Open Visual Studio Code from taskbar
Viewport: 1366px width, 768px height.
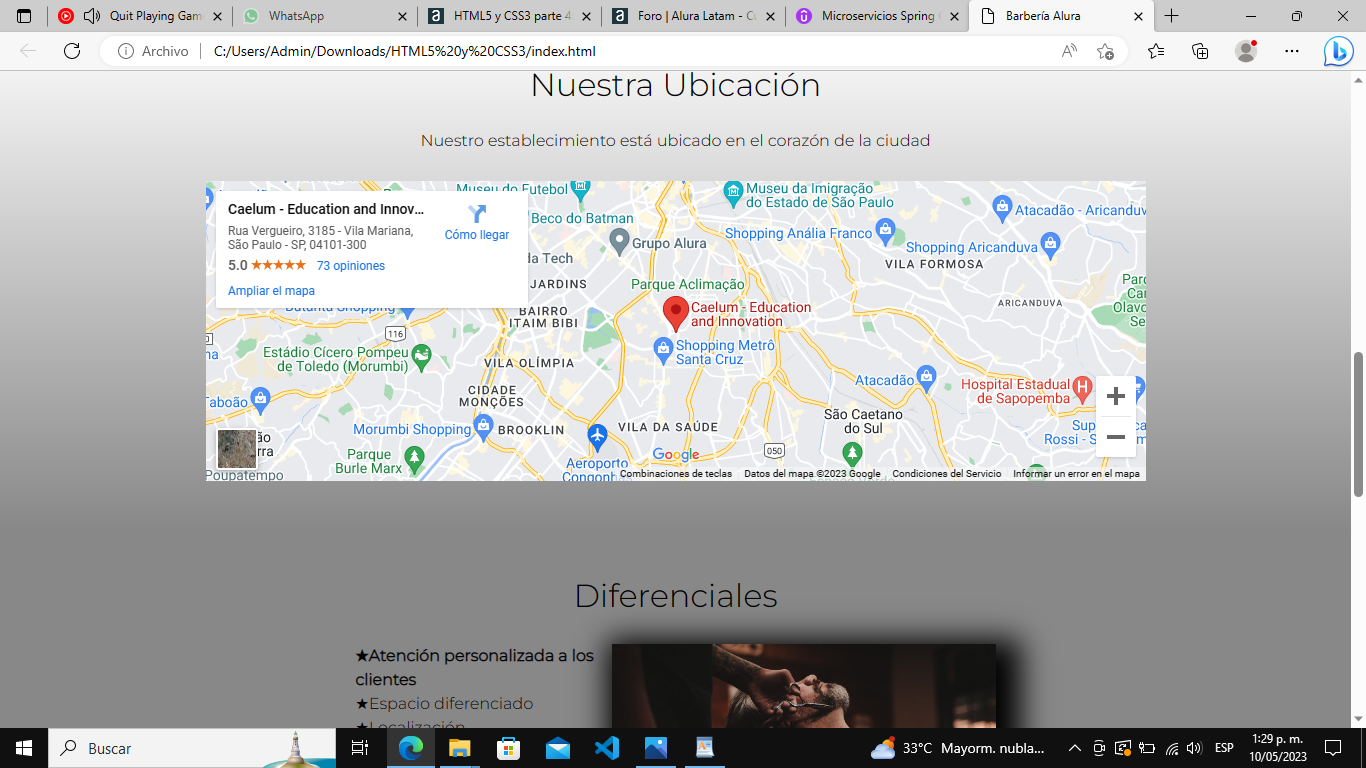[607, 748]
